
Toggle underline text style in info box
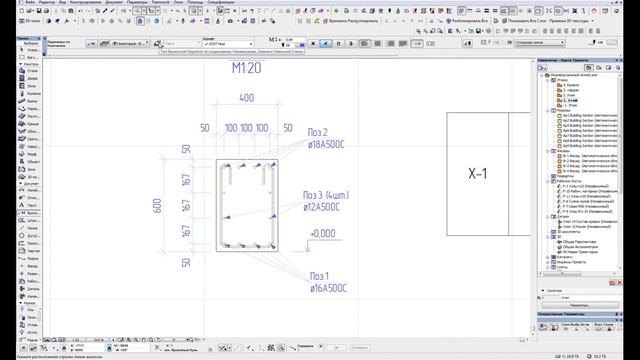pos(338,43)
